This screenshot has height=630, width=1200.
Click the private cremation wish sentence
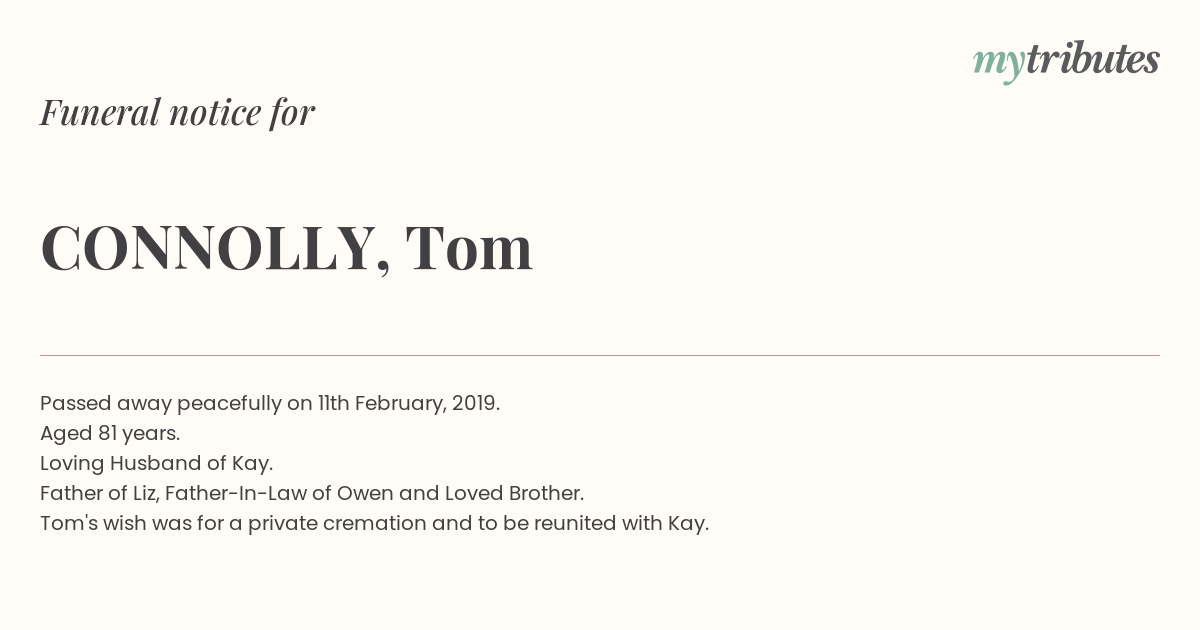(x=374, y=523)
